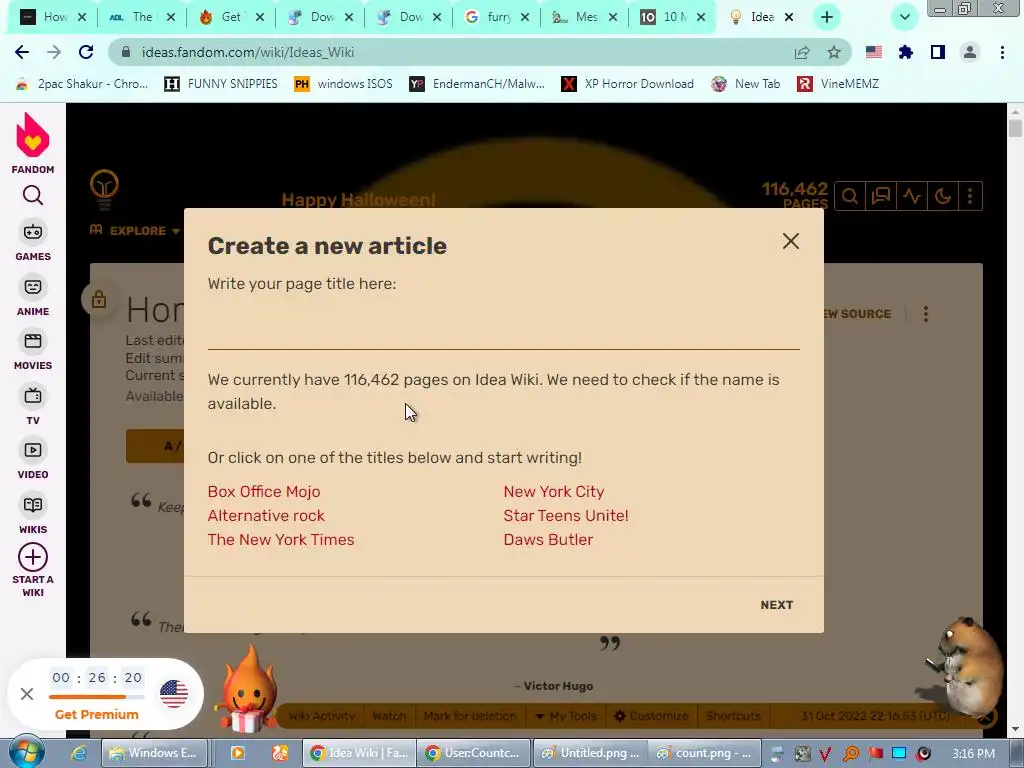Open the Movies section in Fandom sidebar
The width and height of the screenshot is (1024, 768).
click(x=33, y=351)
